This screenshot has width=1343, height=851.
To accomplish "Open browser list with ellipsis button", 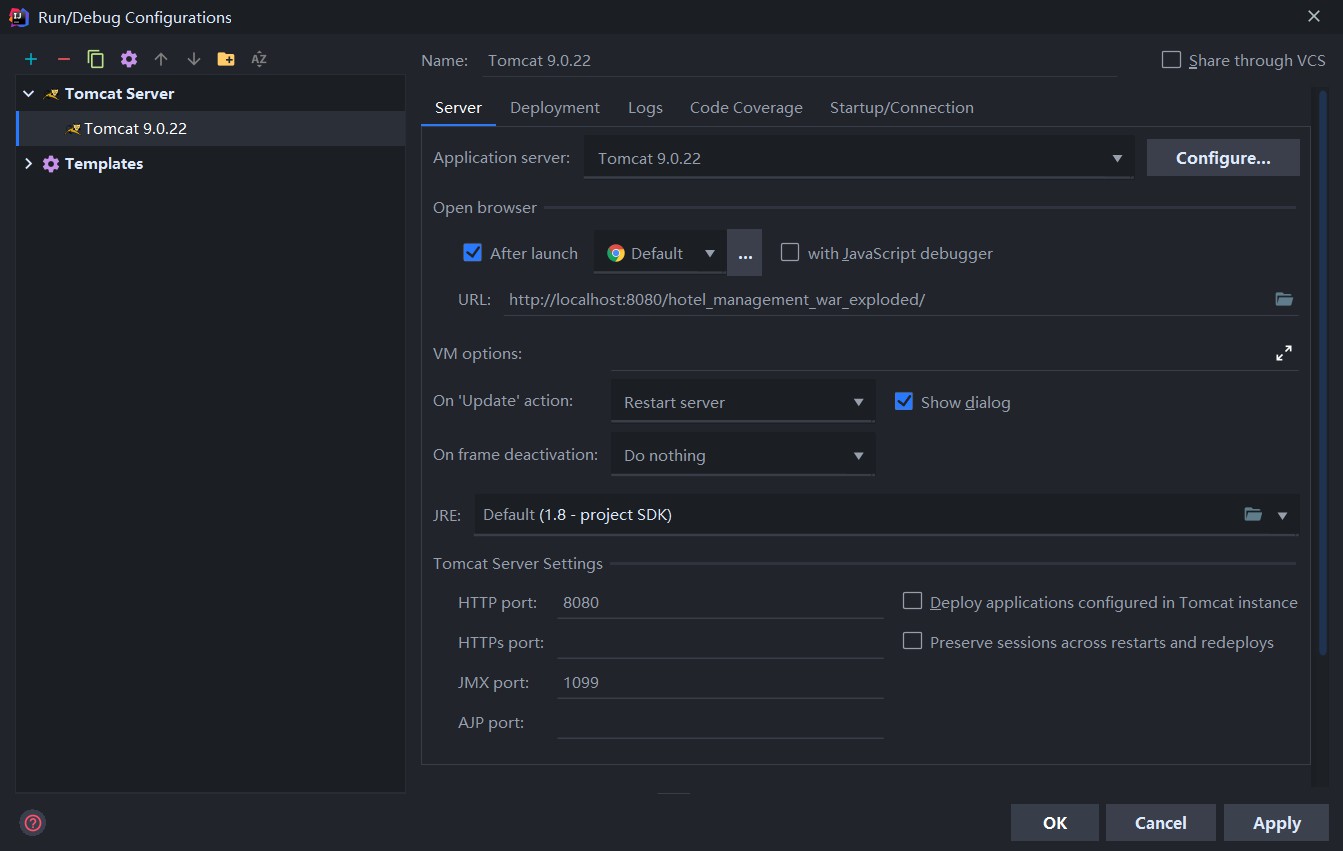I will [x=745, y=253].
